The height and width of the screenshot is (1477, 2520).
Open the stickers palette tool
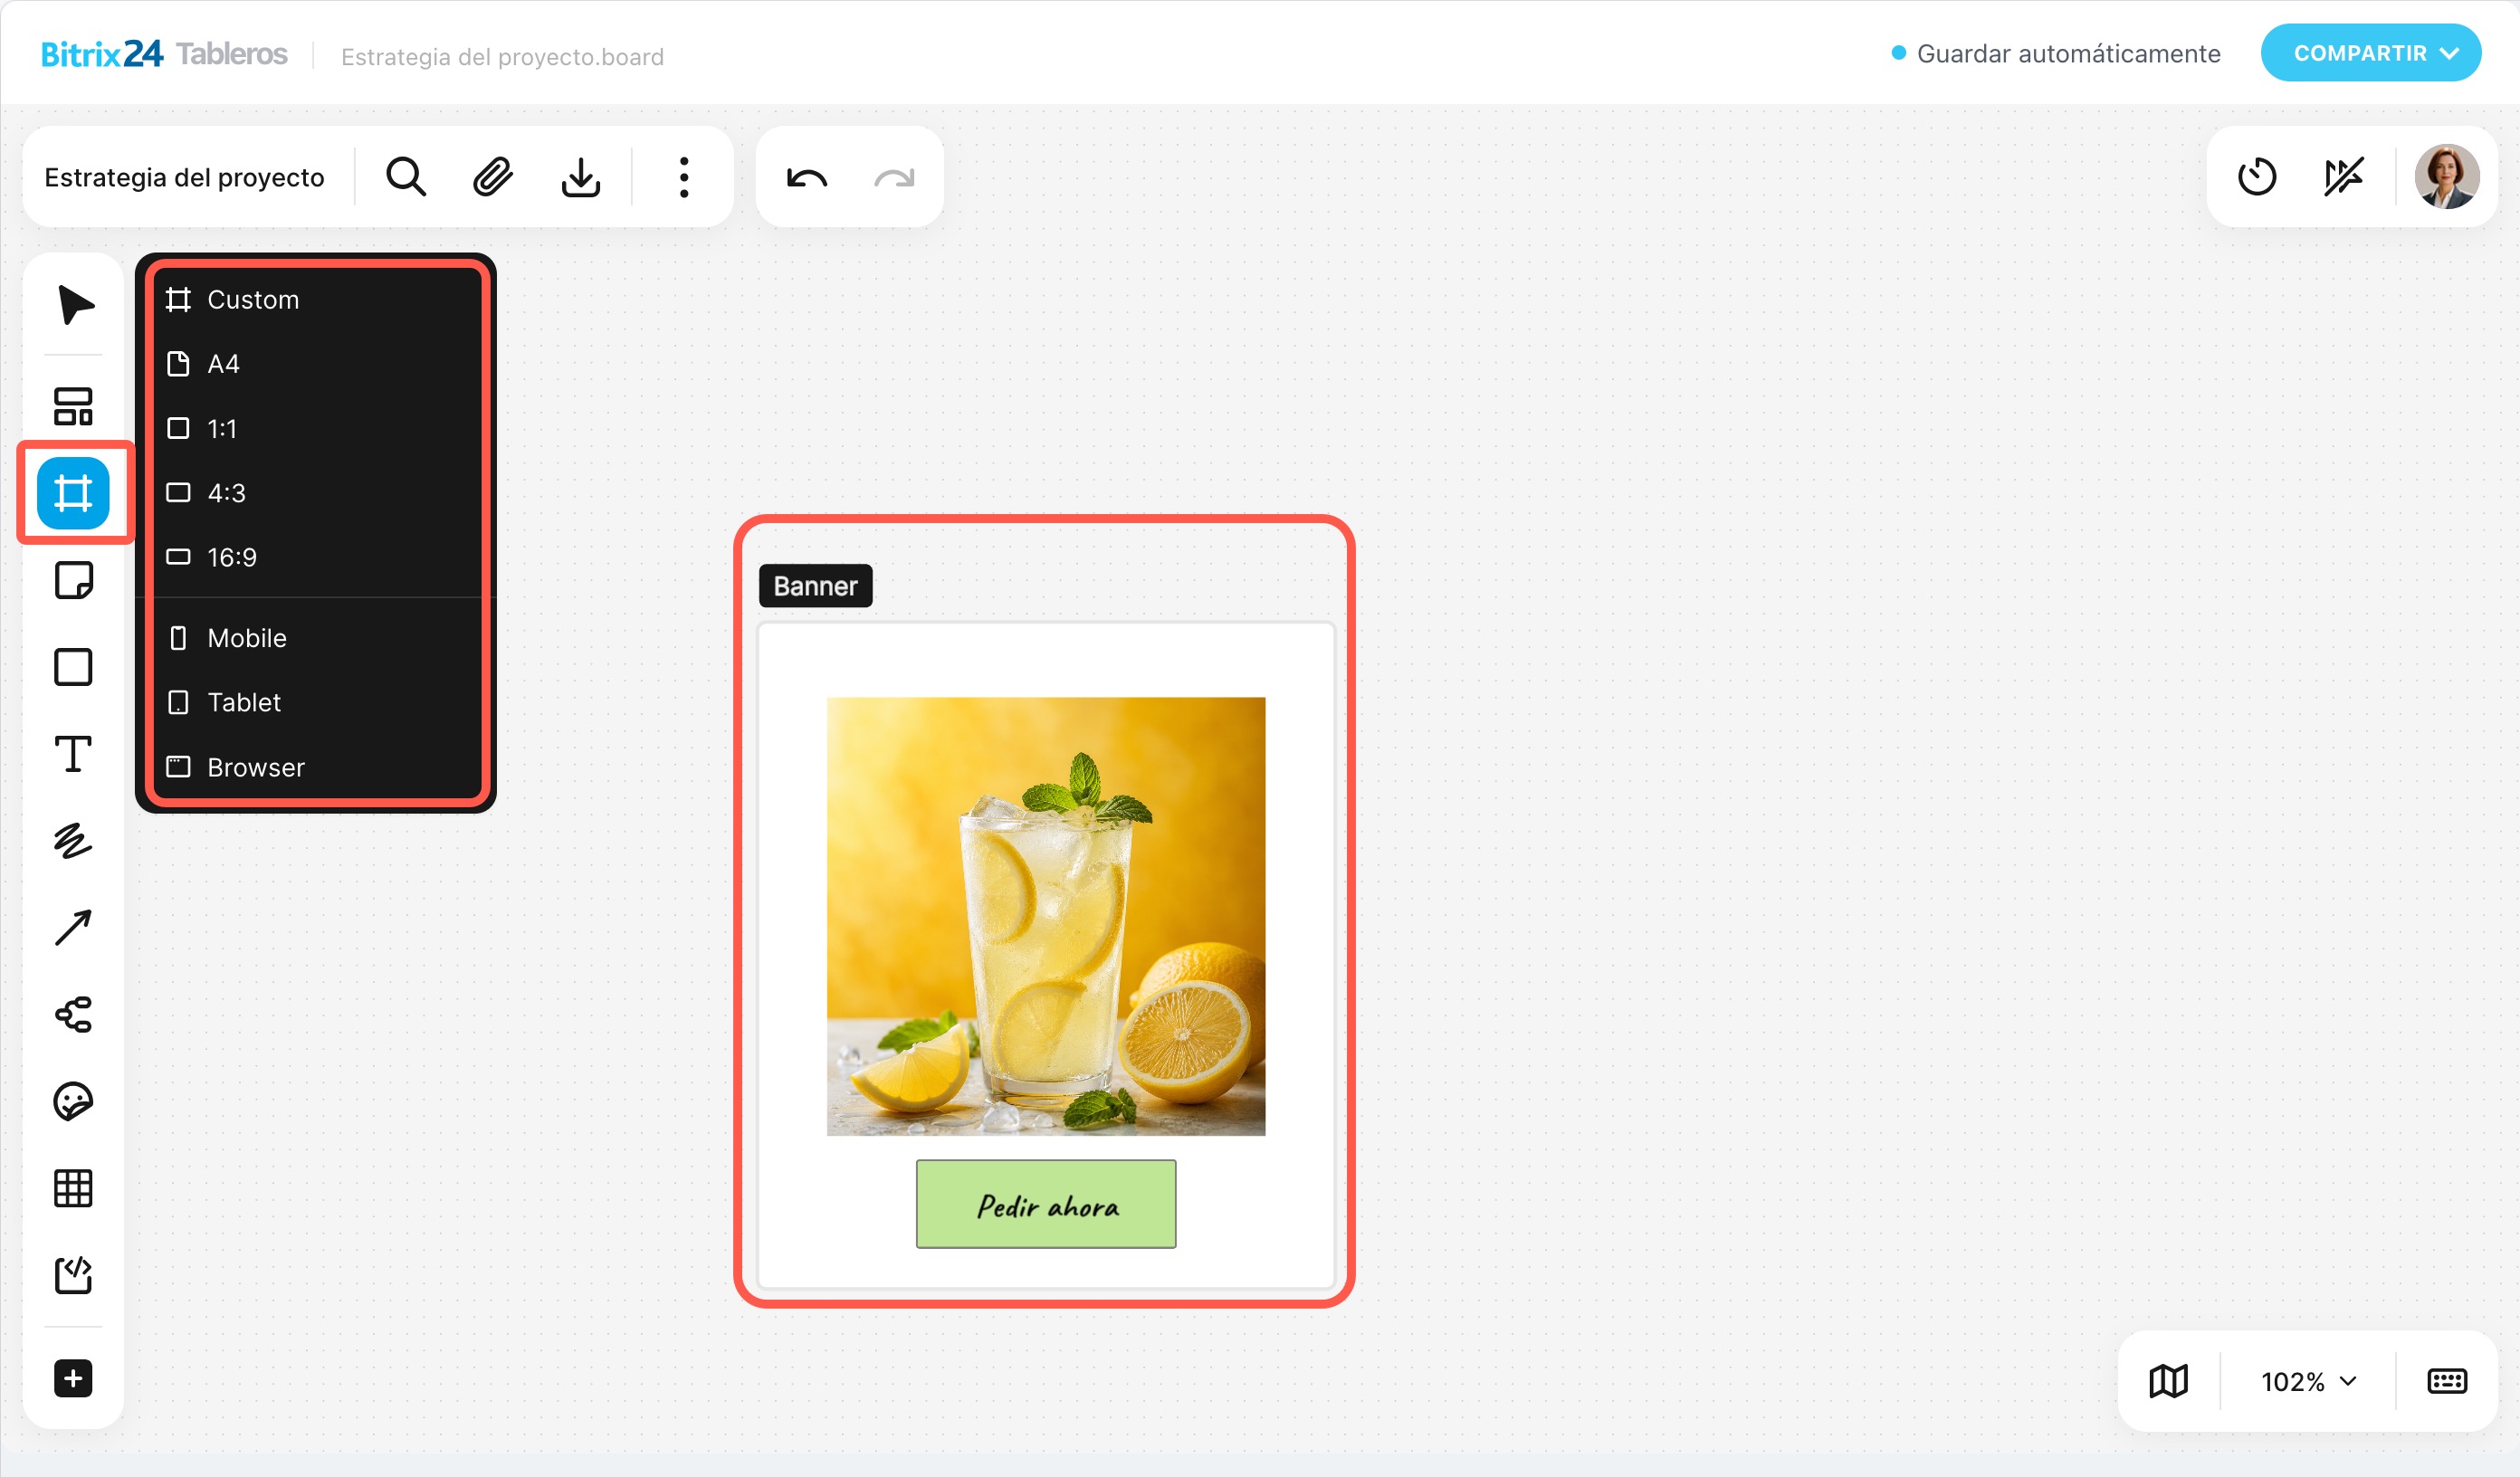pos(73,1101)
